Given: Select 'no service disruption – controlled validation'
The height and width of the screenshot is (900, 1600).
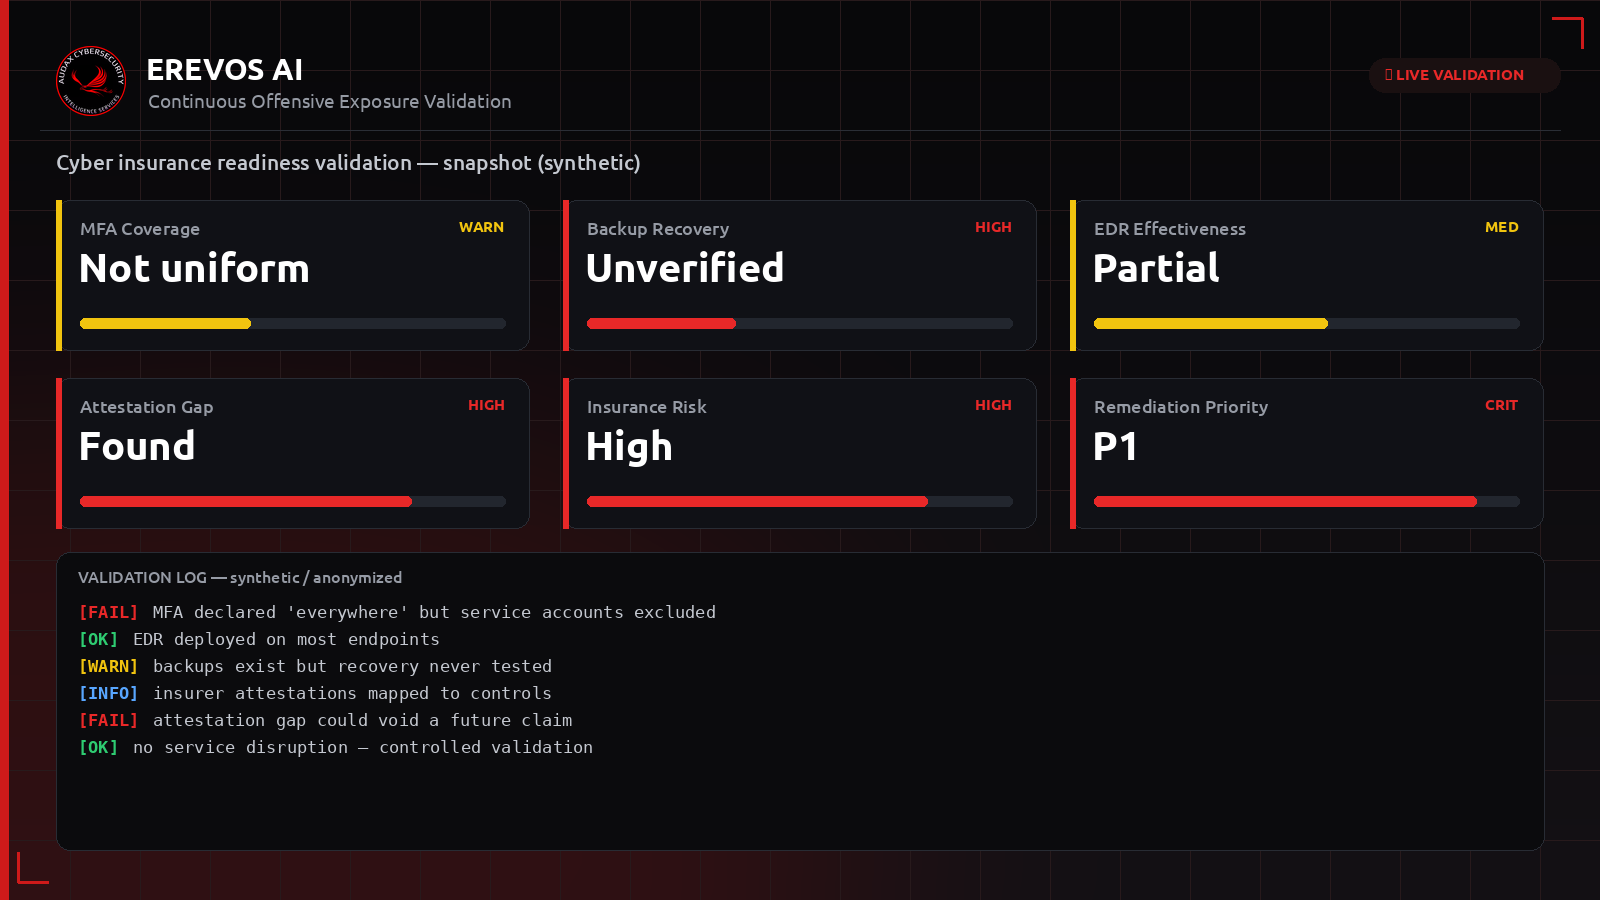Looking at the screenshot, I should point(363,747).
